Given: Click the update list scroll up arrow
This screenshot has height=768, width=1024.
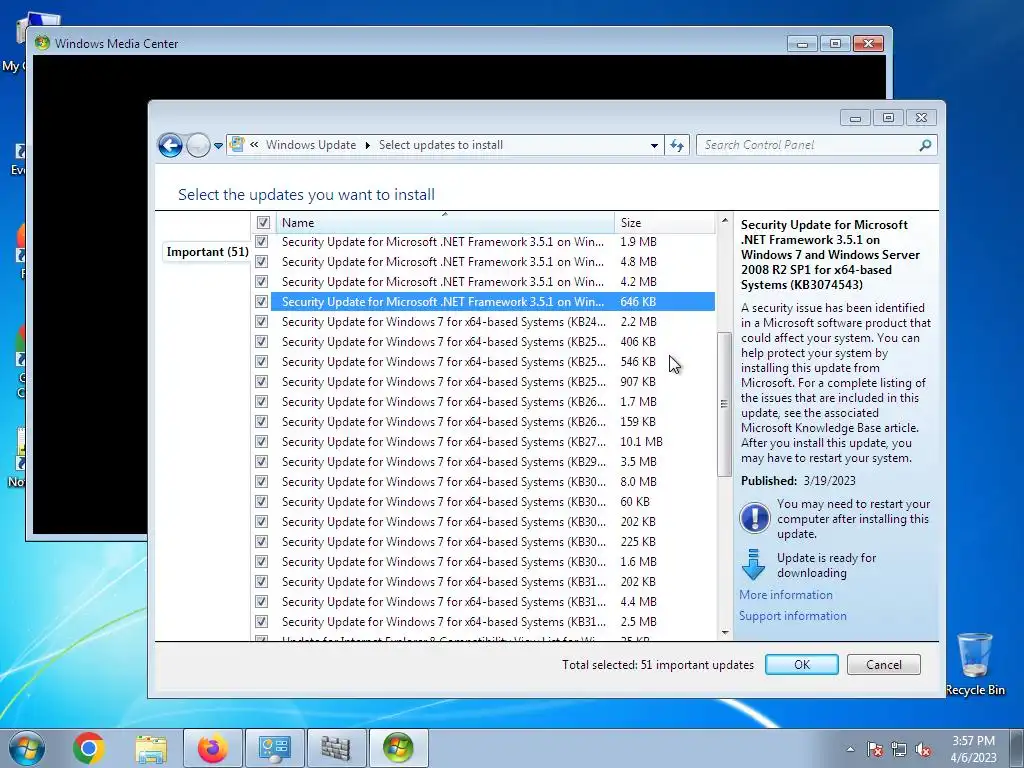Looking at the screenshot, I should click(724, 221).
